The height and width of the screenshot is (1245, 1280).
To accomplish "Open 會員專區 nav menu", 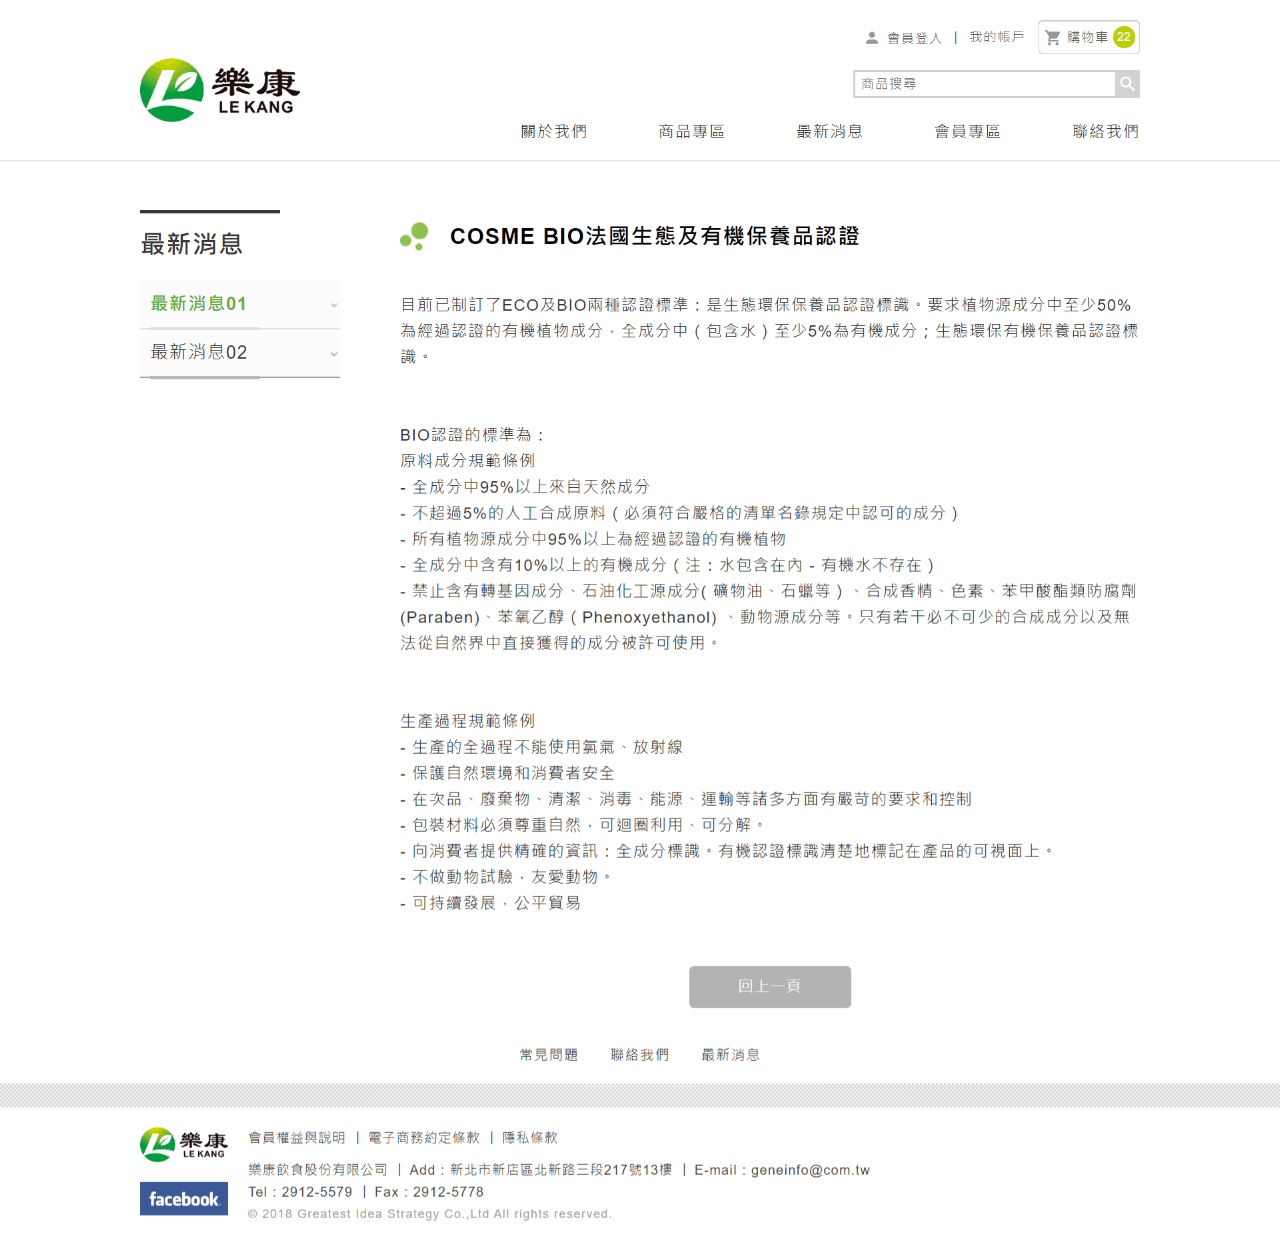I will click(x=968, y=131).
